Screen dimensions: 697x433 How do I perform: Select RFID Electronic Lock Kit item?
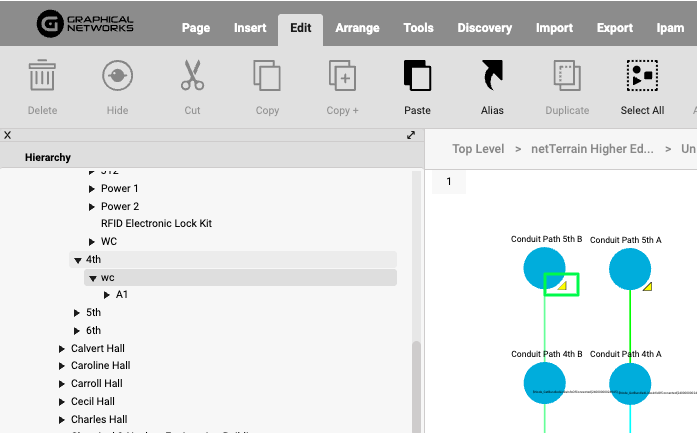point(156,224)
